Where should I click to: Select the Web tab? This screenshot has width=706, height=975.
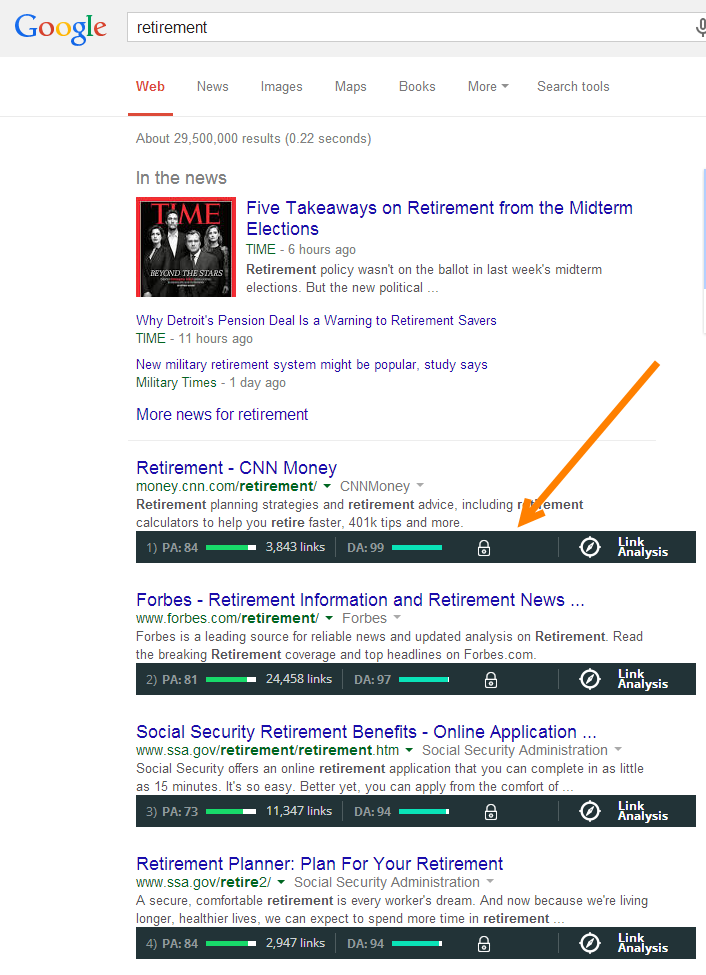pos(151,86)
